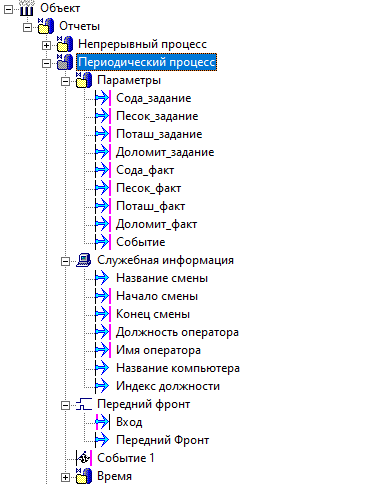367x484 pixels.
Task: Select the Конец смены item
Action: pyautogui.click(x=153, y=314)
